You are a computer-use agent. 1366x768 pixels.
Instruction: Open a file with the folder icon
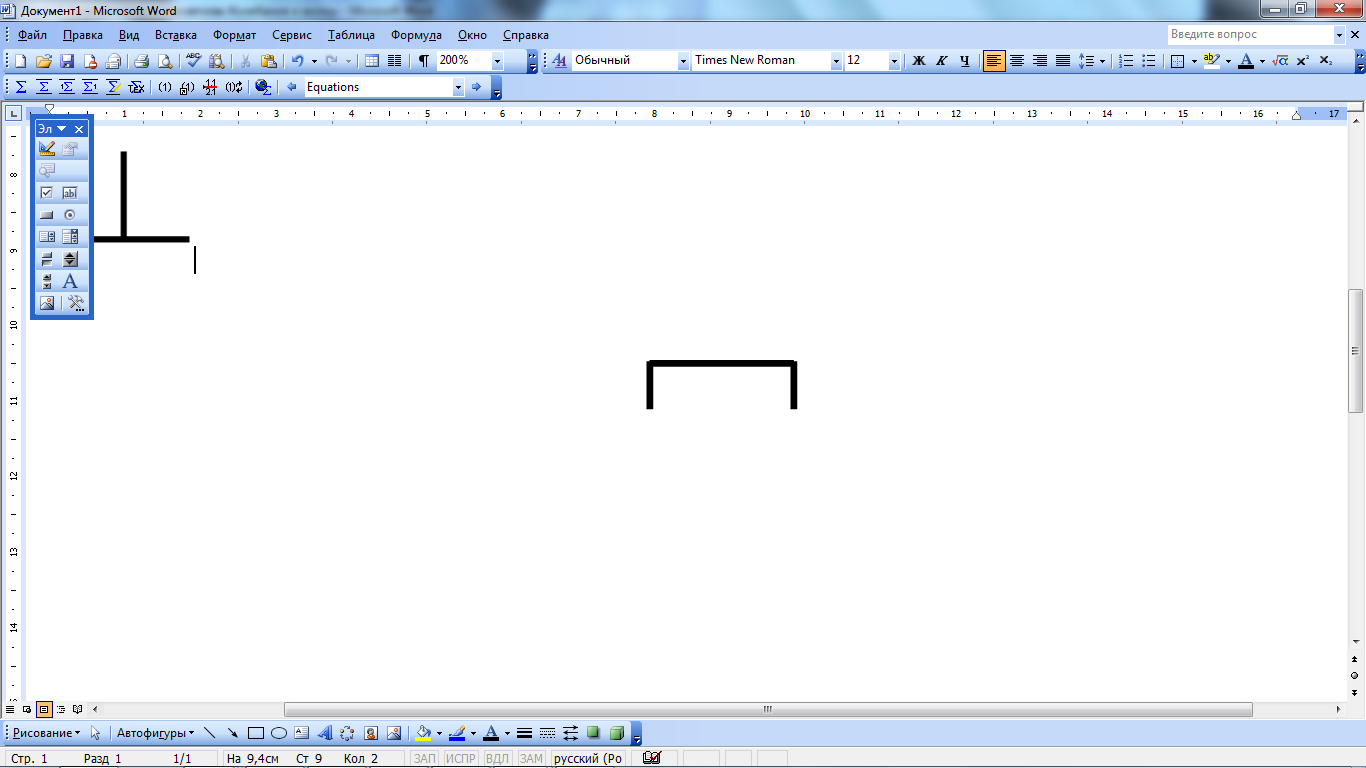tap(44, 61)
